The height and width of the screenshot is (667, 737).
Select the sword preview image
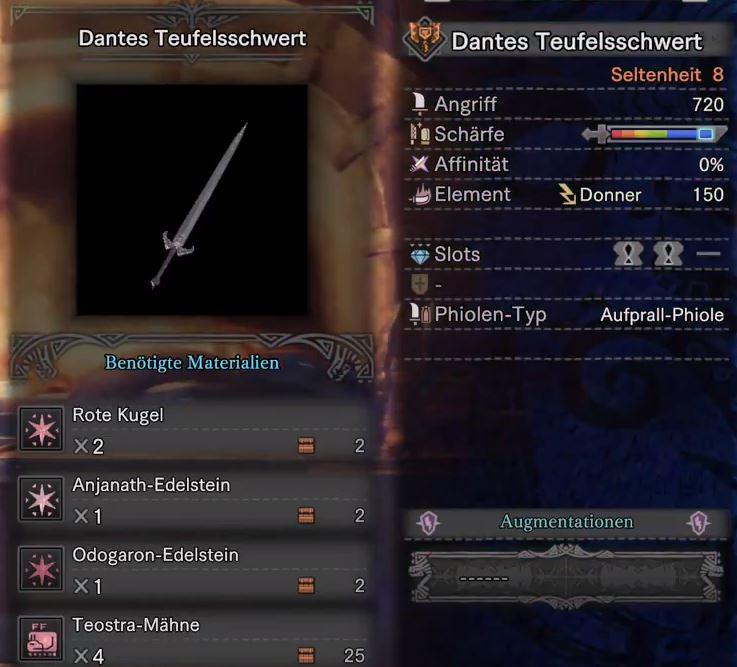pos(192,200)
